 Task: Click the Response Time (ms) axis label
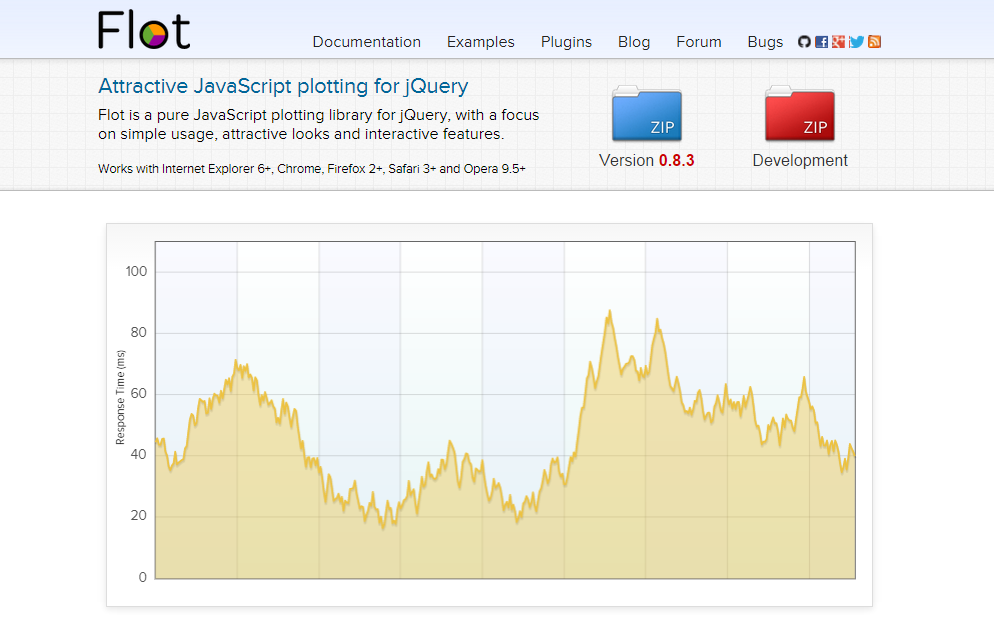tap(121, 397)
